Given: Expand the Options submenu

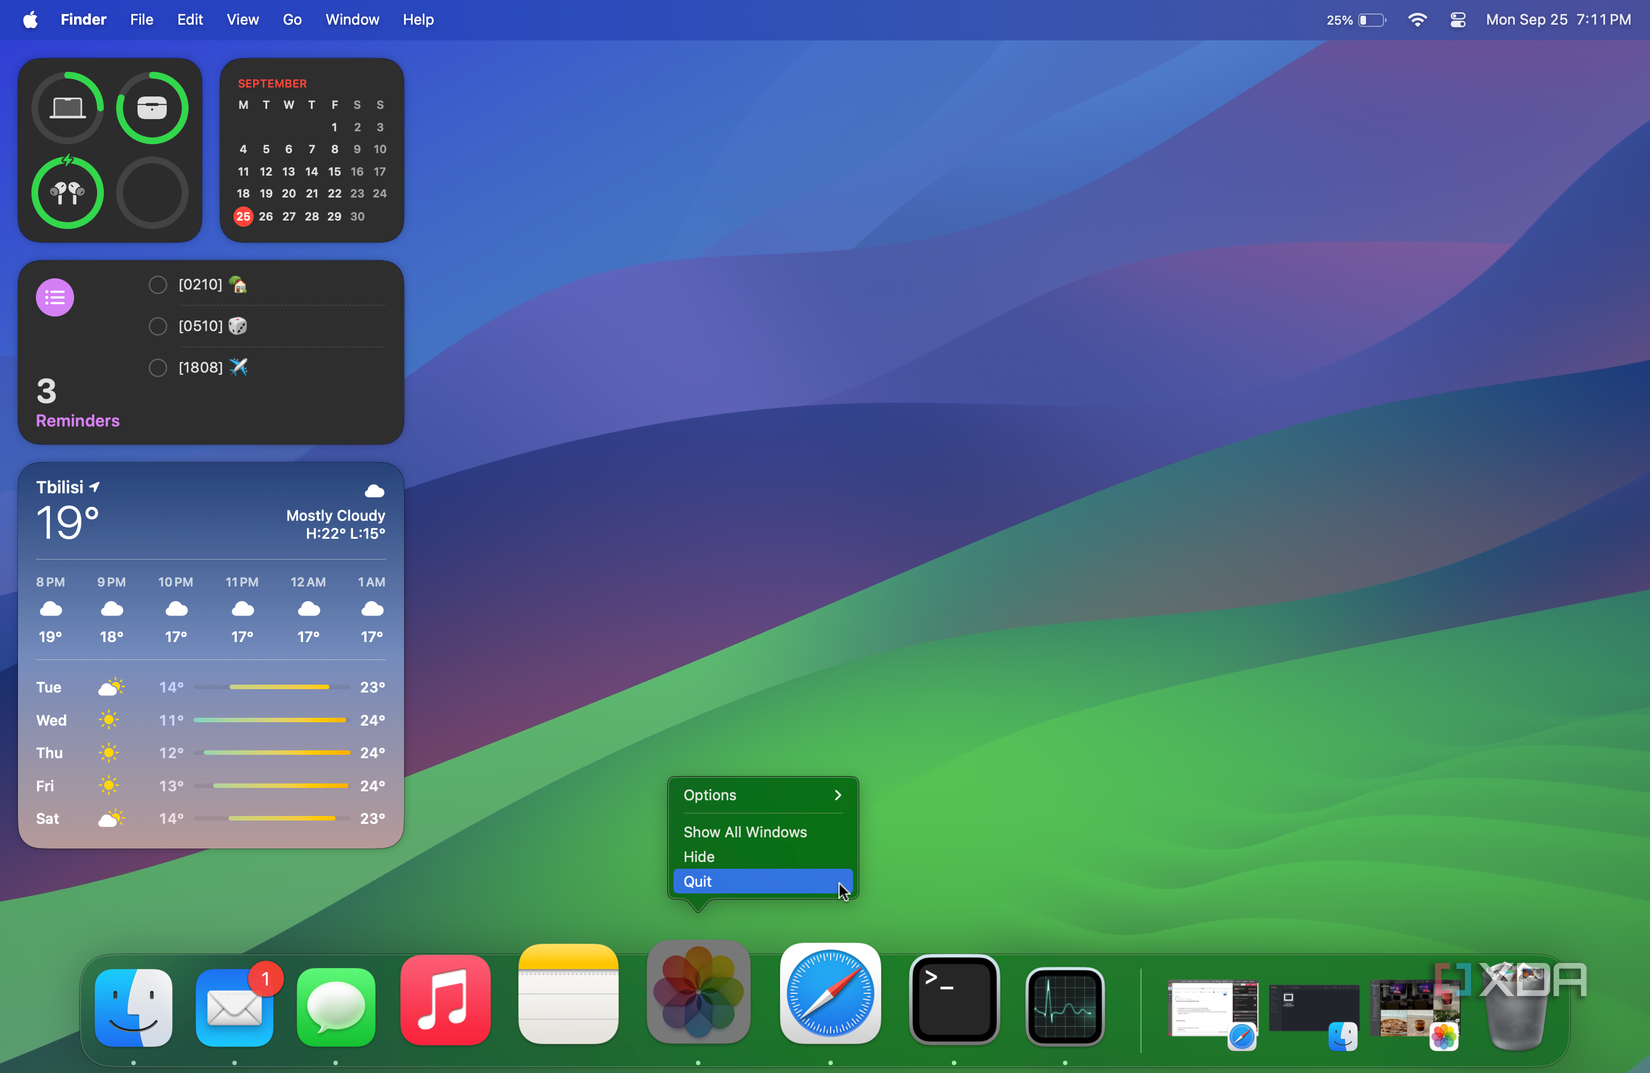Looking at the screenshot, I should click(x=762, y=795).
